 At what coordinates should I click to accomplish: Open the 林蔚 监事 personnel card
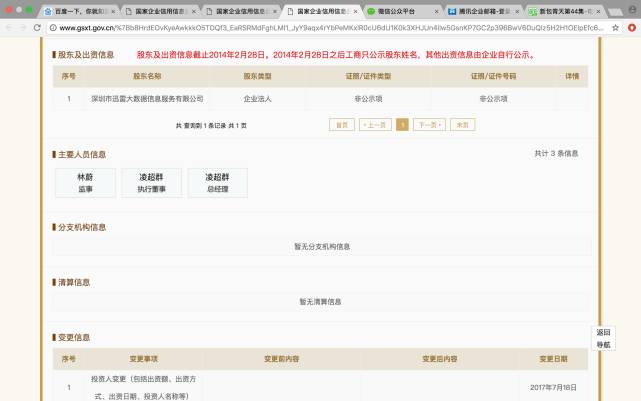pyautogui.click(x=85, y=183)
